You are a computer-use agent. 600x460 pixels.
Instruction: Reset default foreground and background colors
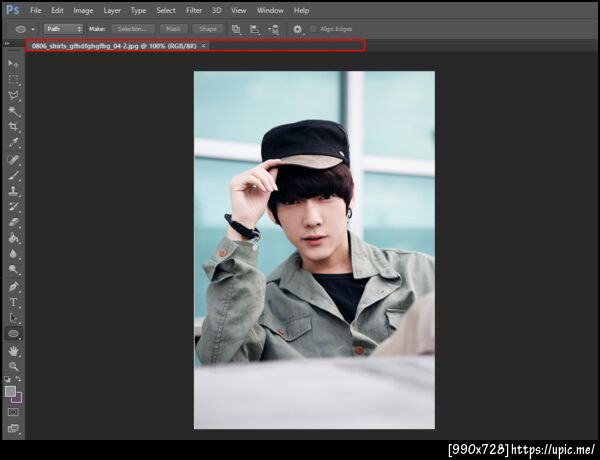click(x=7, y=379)
